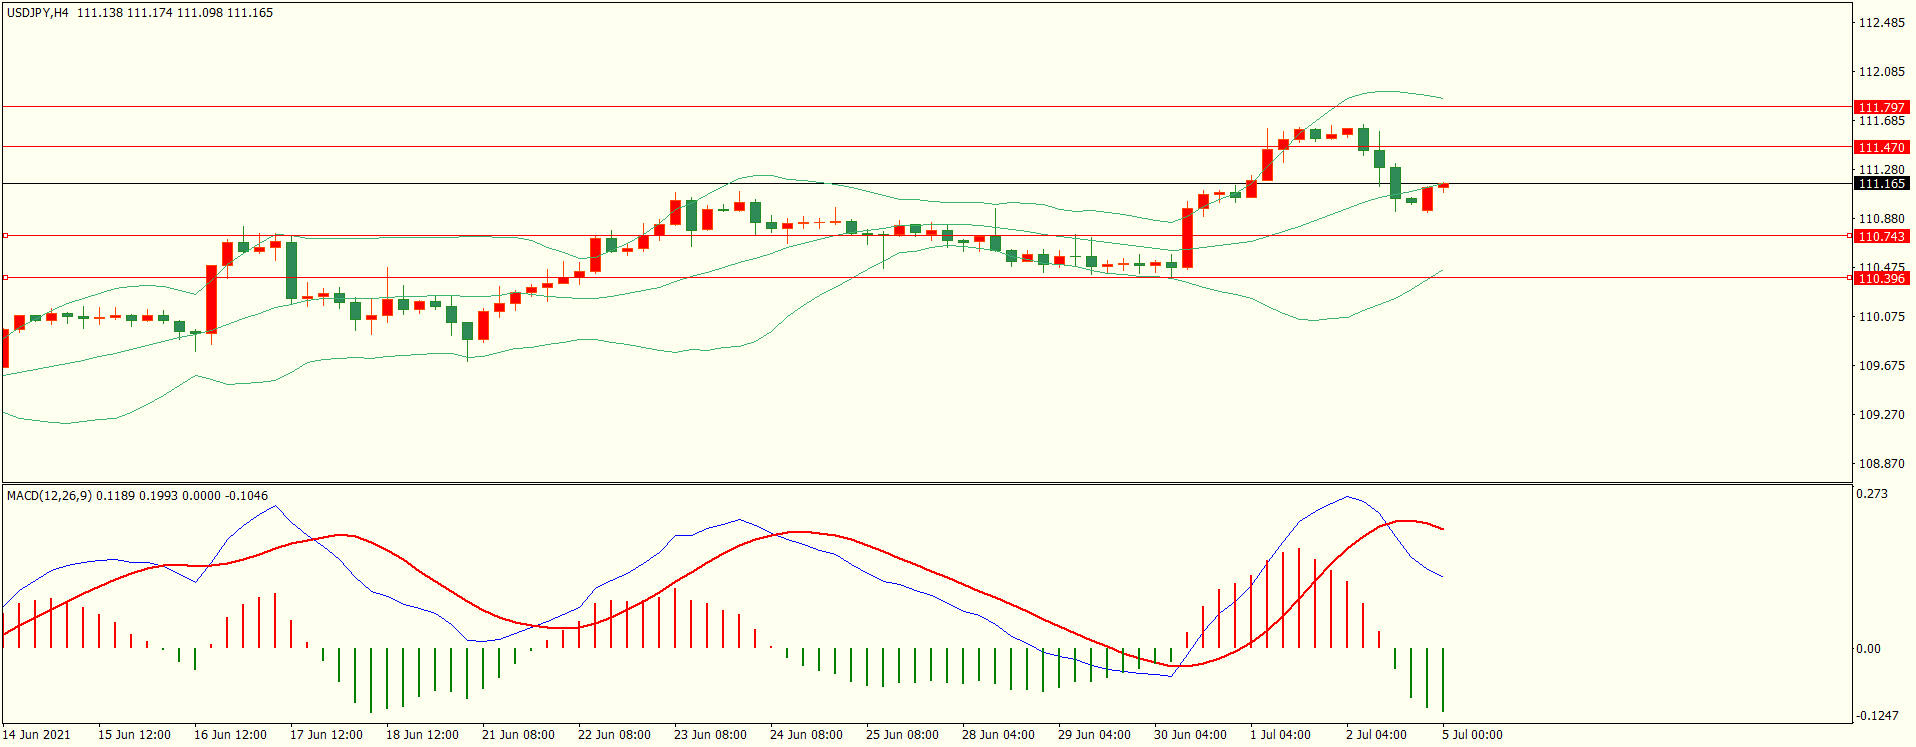Grab left handle of the 110.743 horizontal line
The width and height of the screenshot is (1916, 747).
5,236
